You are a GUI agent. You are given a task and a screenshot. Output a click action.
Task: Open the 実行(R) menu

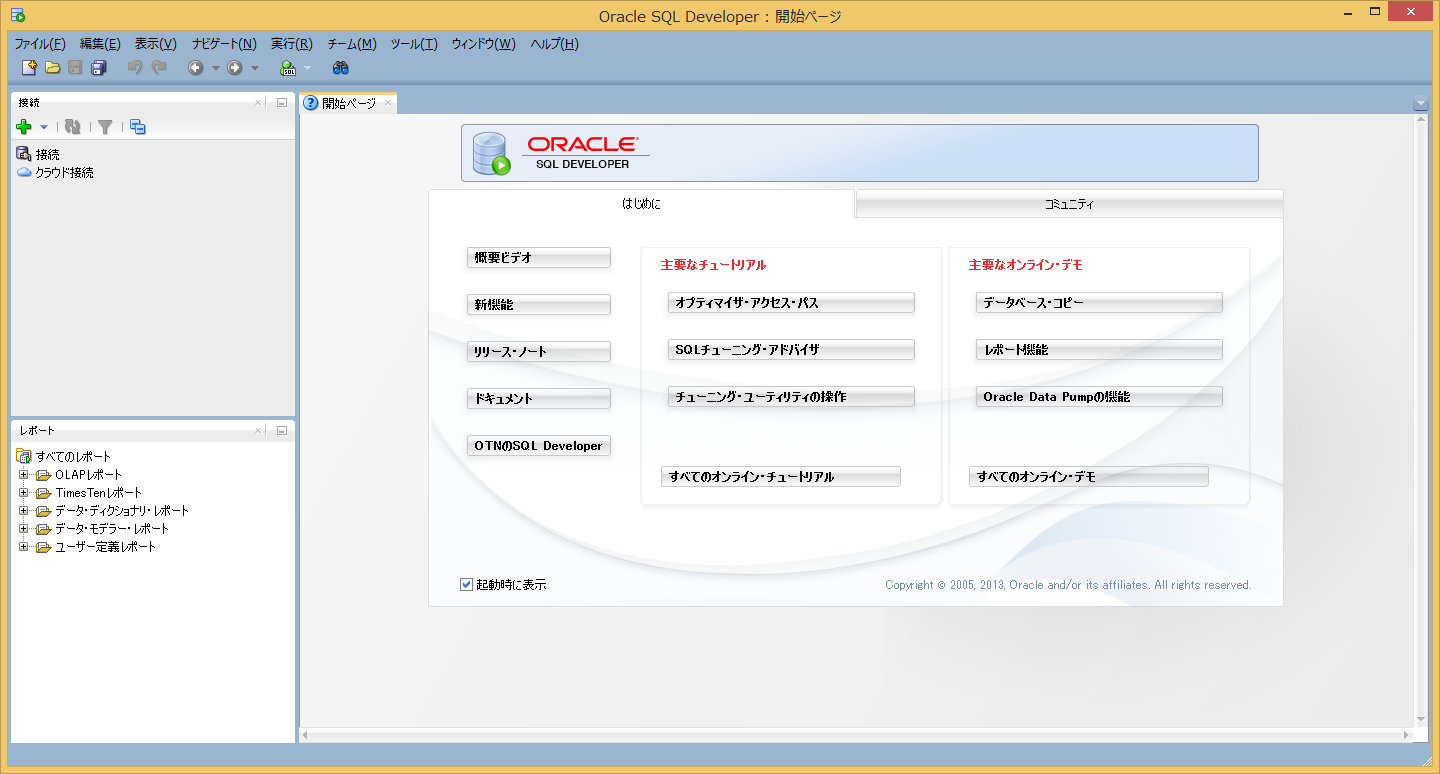click(291, 44)
